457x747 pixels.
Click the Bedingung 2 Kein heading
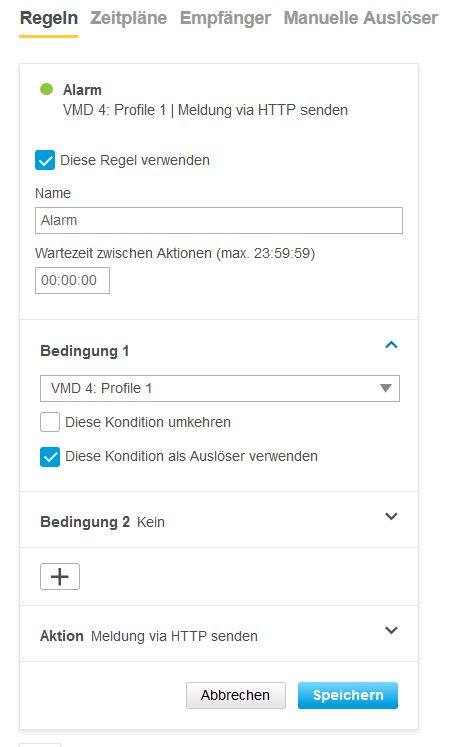pyautogui.click(x=102, y=522)
